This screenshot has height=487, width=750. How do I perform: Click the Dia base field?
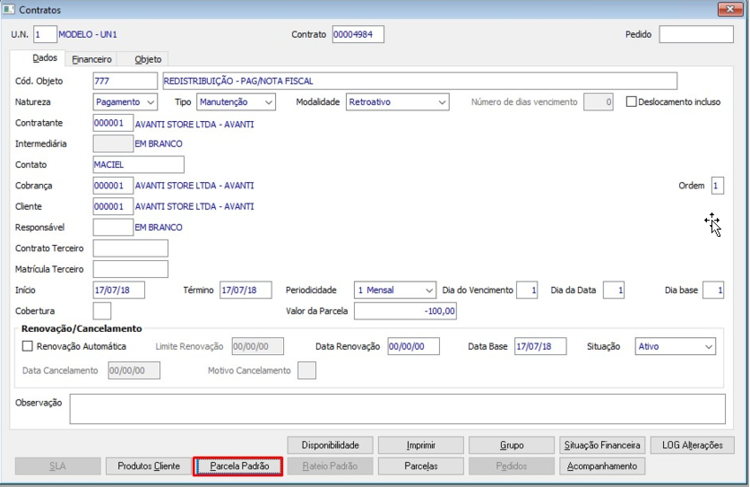tap(713, 290)
